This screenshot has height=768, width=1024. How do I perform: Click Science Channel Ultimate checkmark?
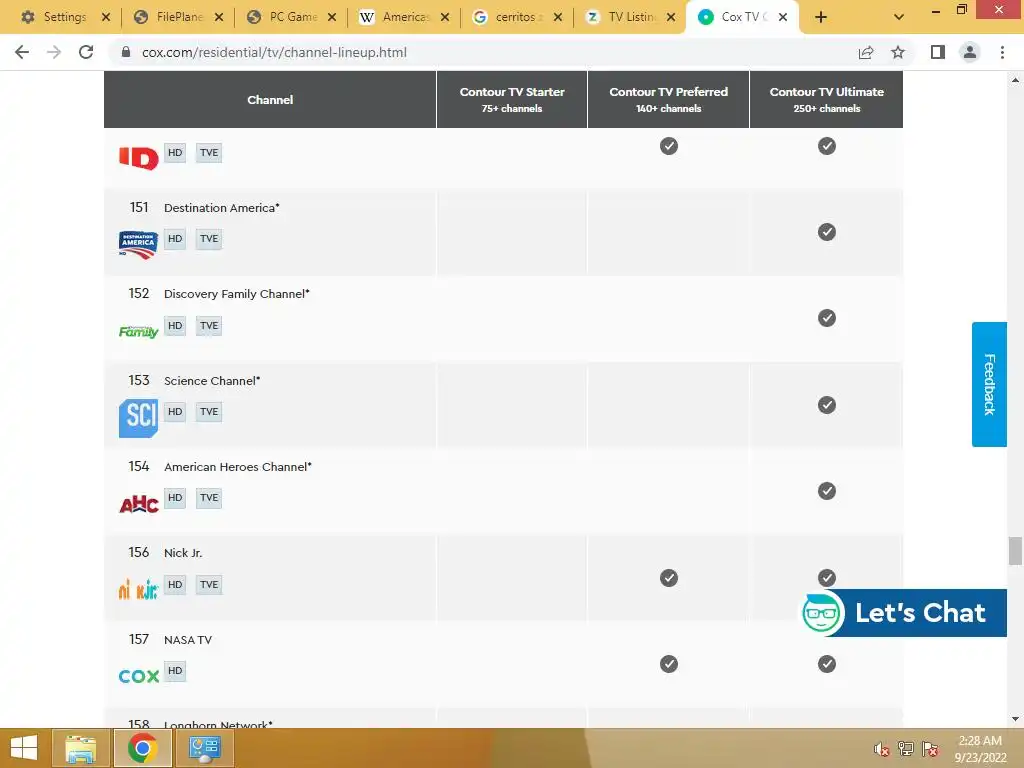click(x=827, y=405)
